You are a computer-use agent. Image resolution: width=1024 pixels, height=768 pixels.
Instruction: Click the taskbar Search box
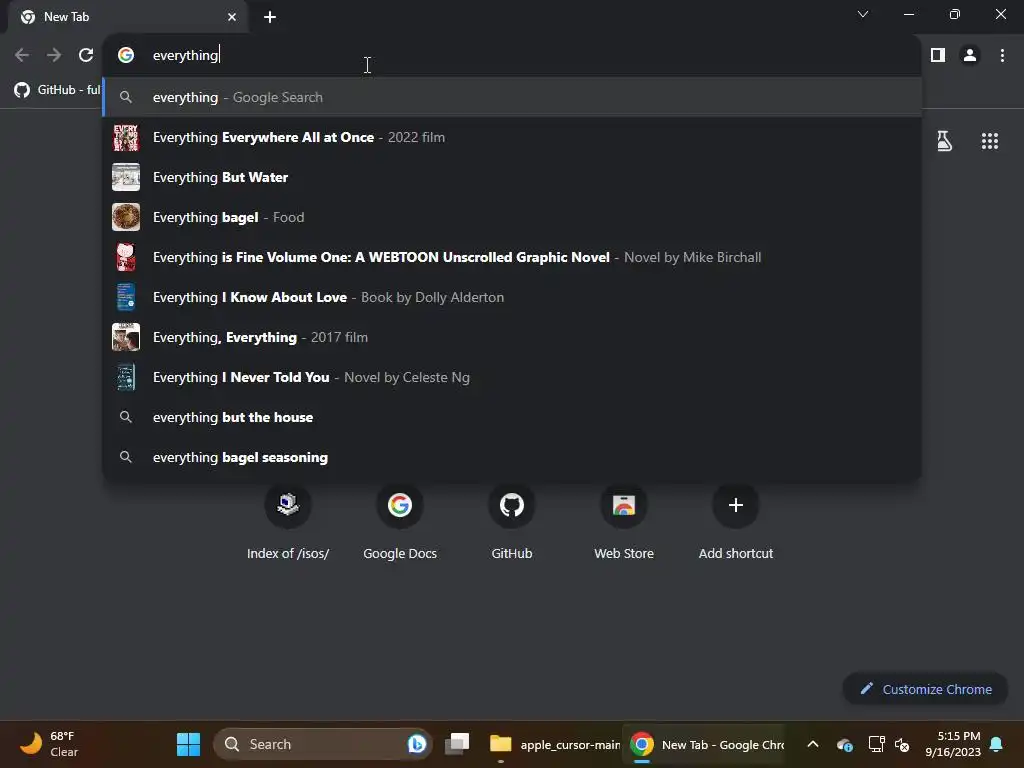323,744
